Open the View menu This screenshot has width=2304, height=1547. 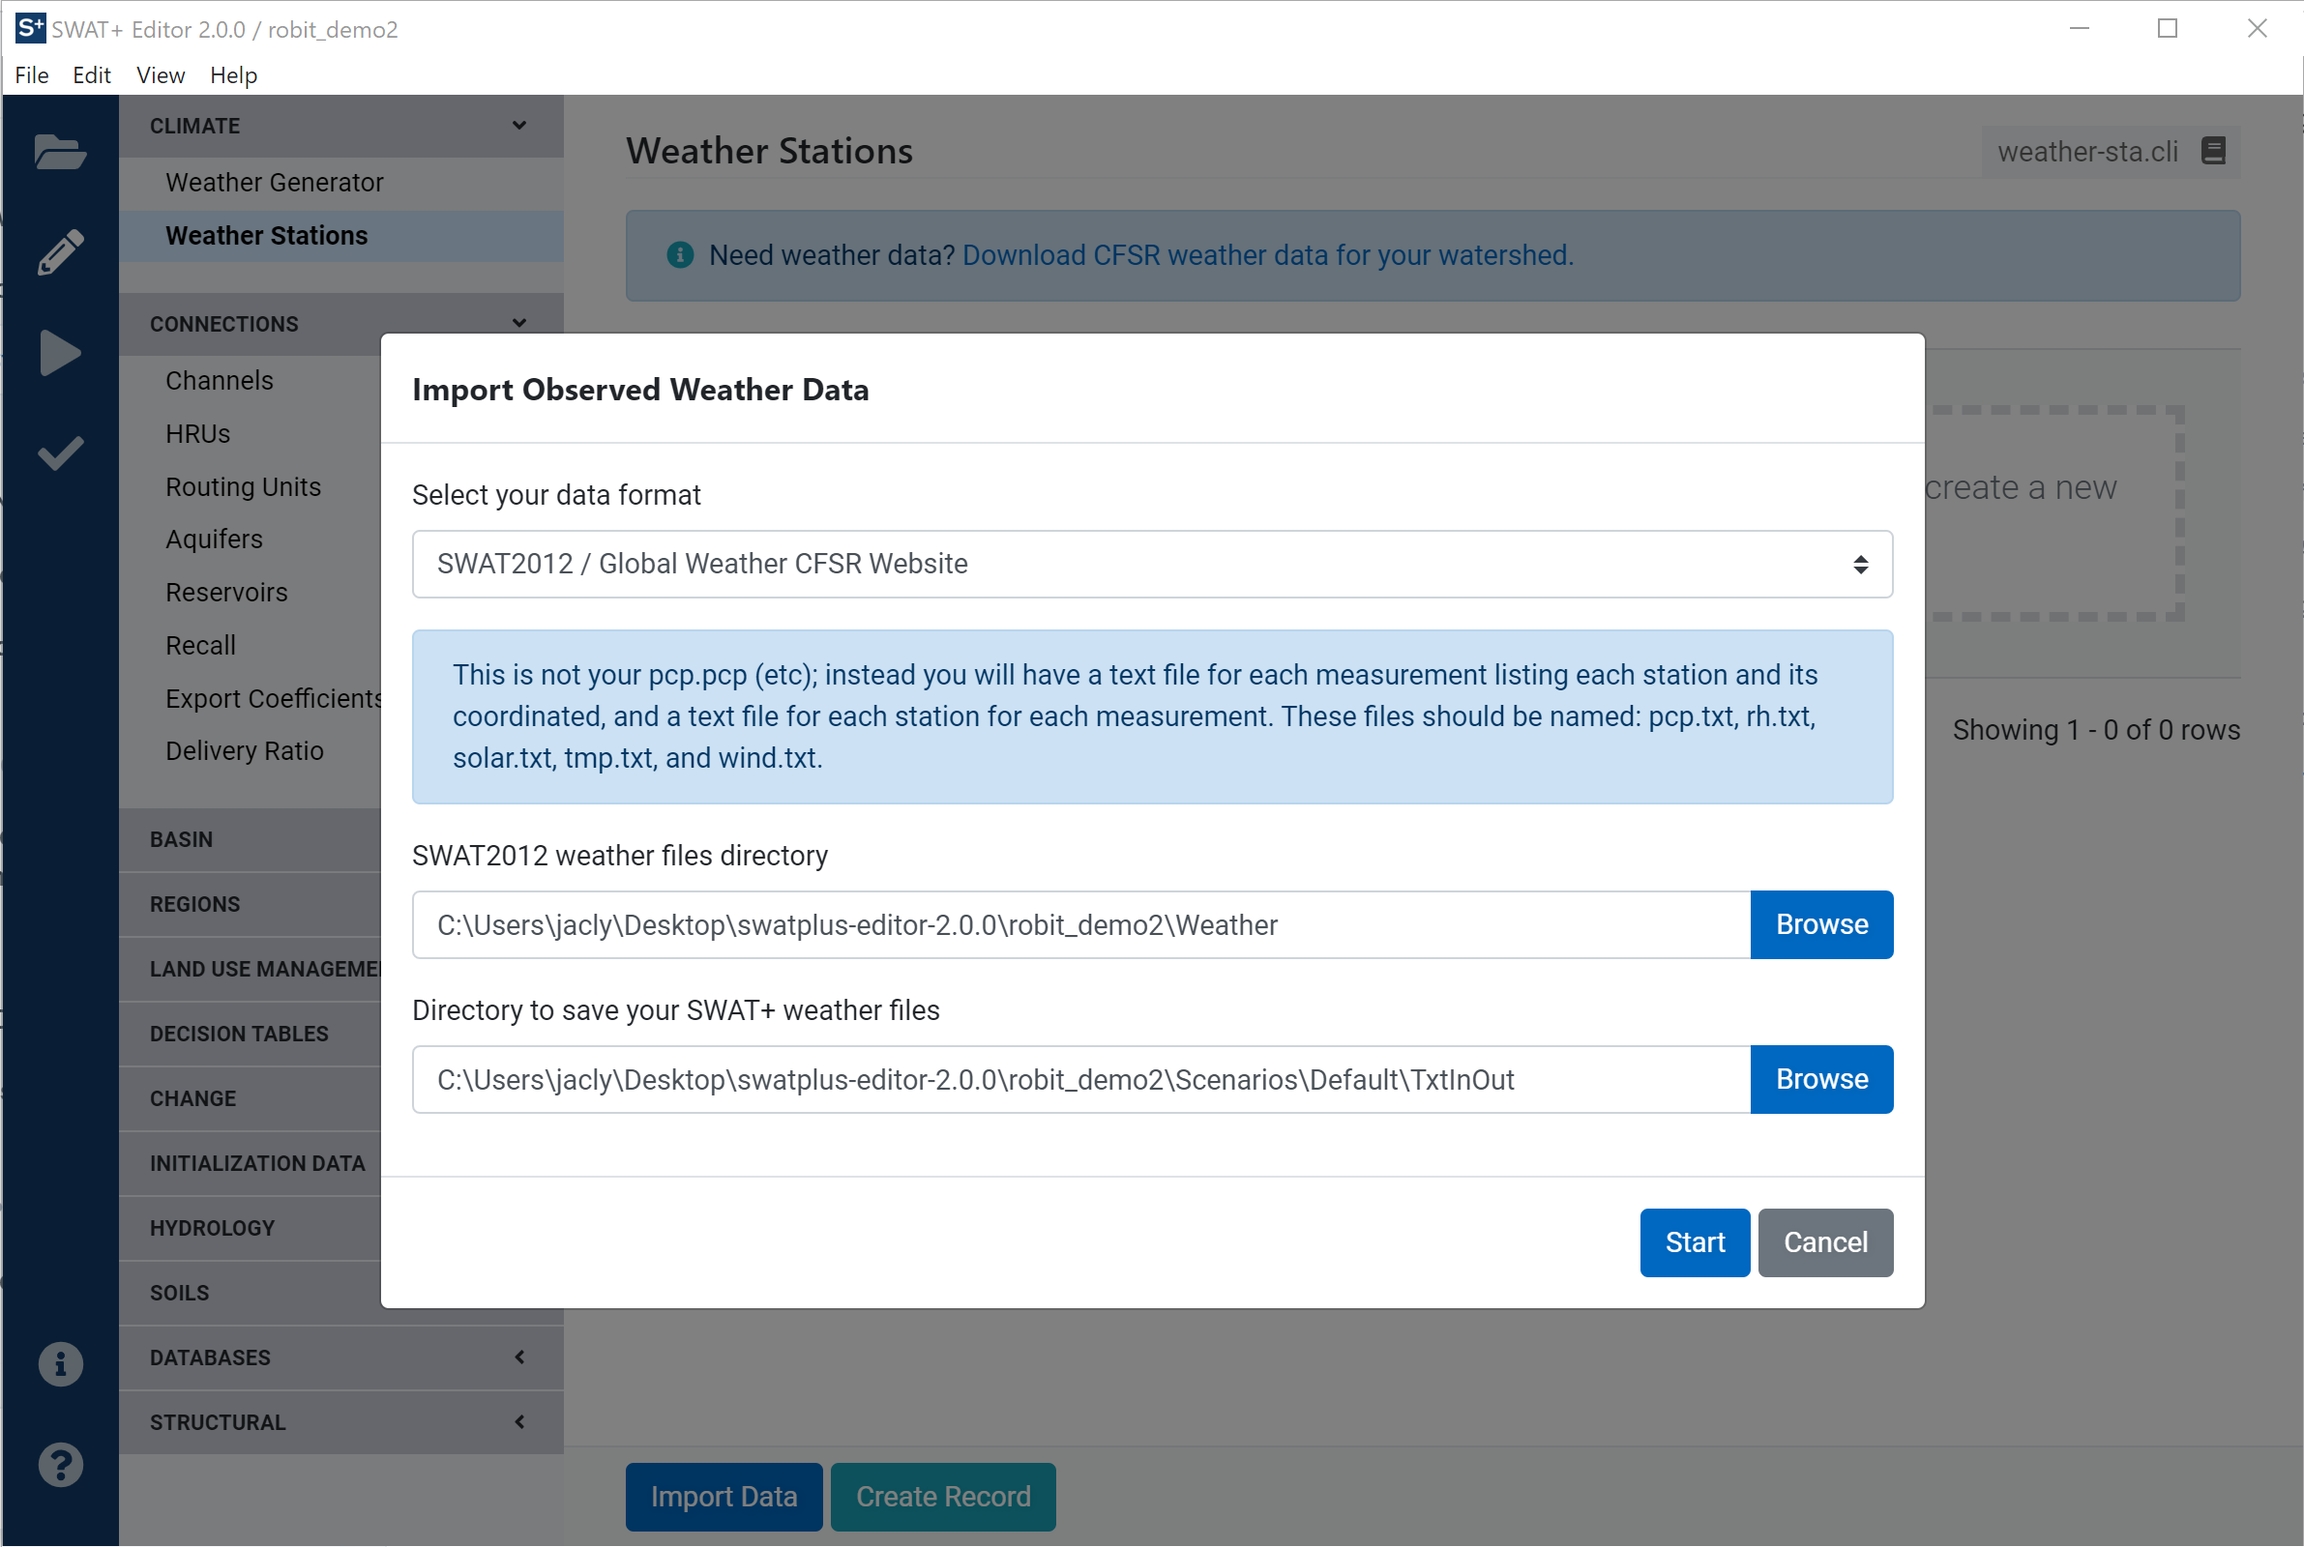pos(160,75)
